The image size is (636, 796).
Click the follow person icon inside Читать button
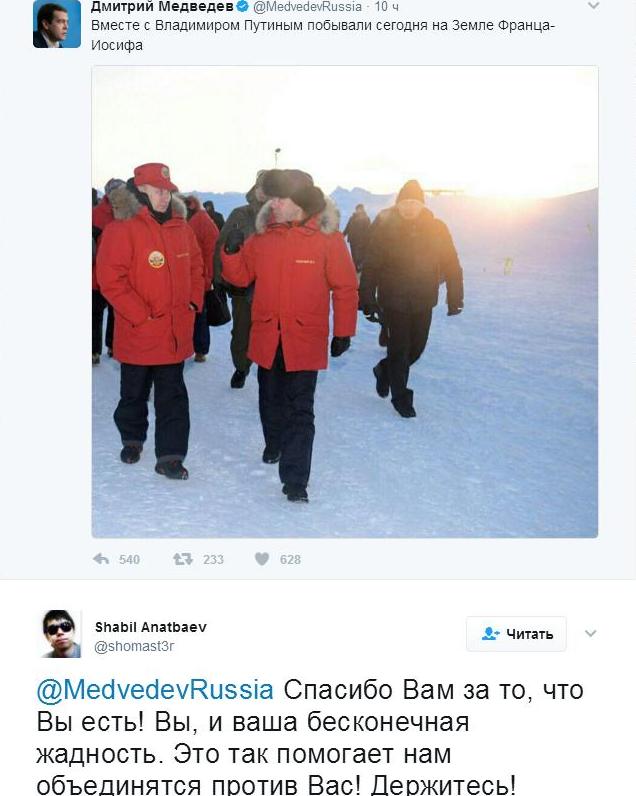490,634
